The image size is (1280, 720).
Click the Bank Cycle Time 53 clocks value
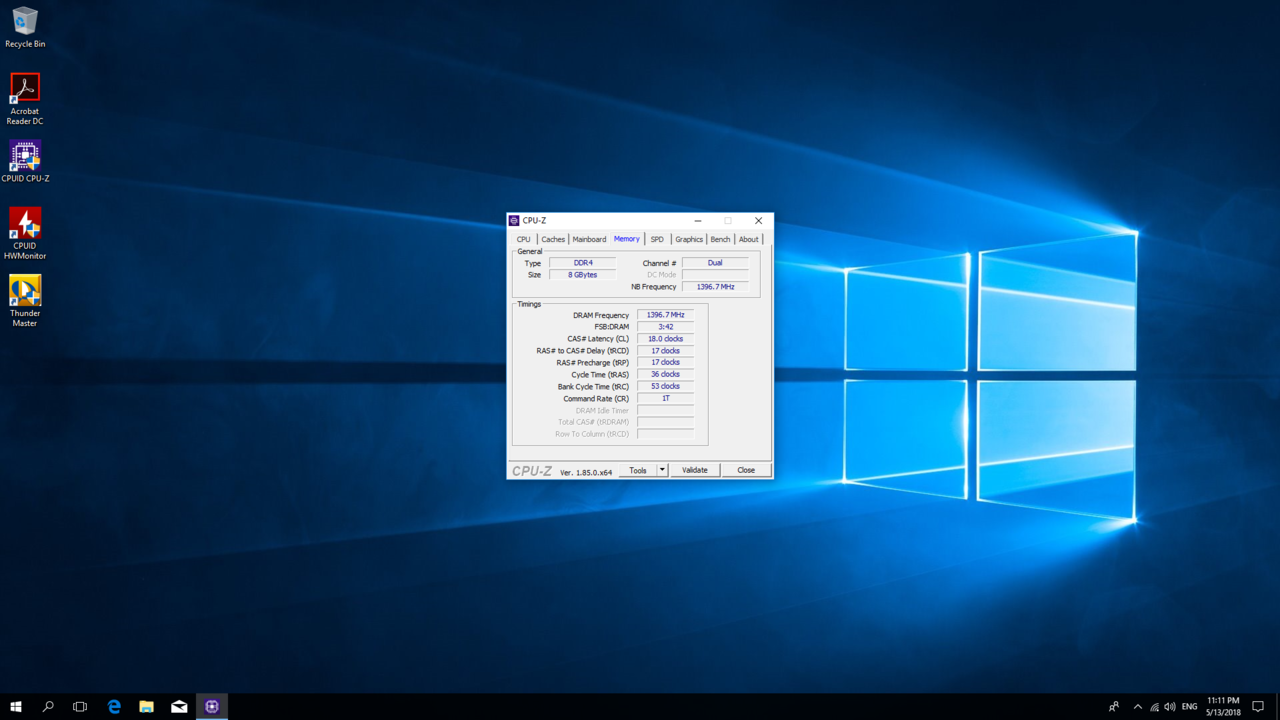665,386
